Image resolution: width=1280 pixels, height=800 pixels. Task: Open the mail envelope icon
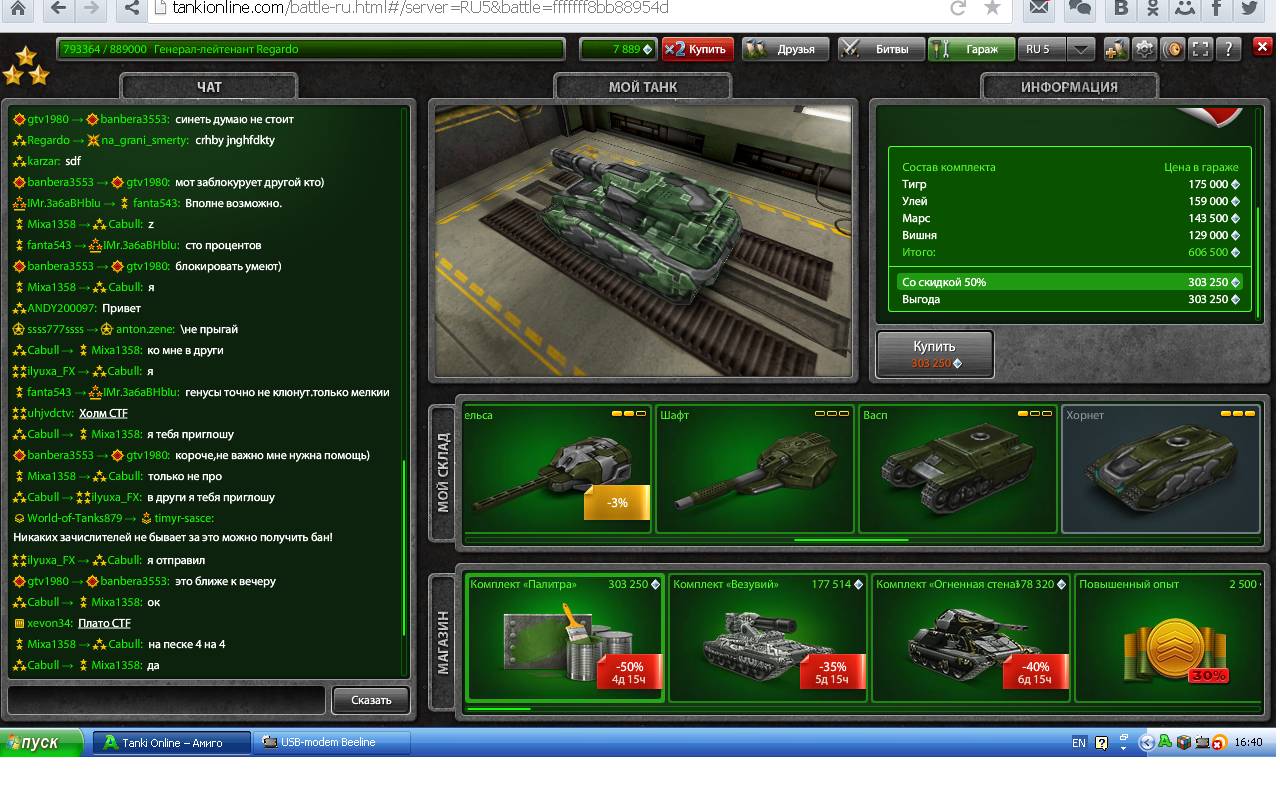1041,9
